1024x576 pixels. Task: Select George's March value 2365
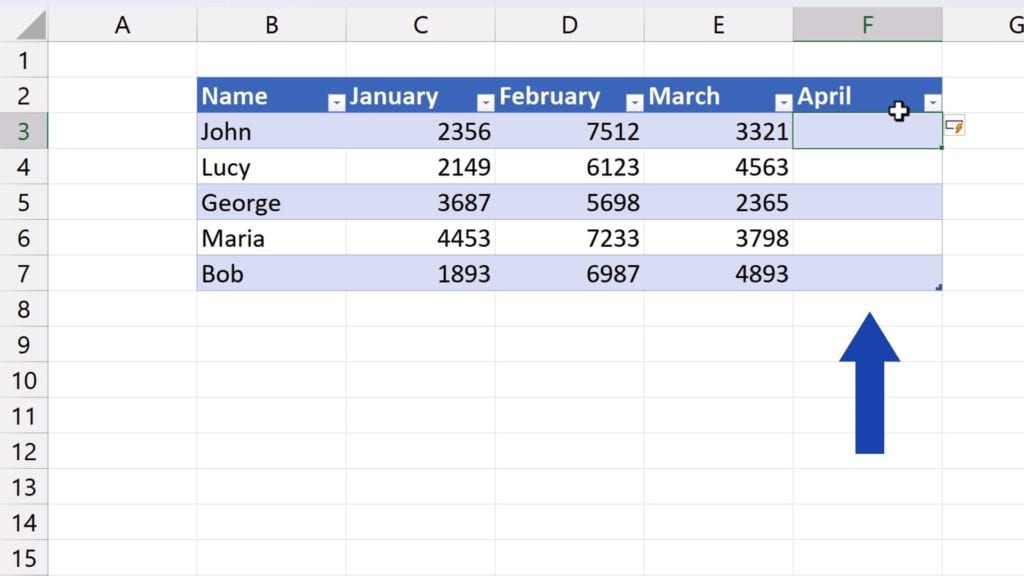point(718,202)
